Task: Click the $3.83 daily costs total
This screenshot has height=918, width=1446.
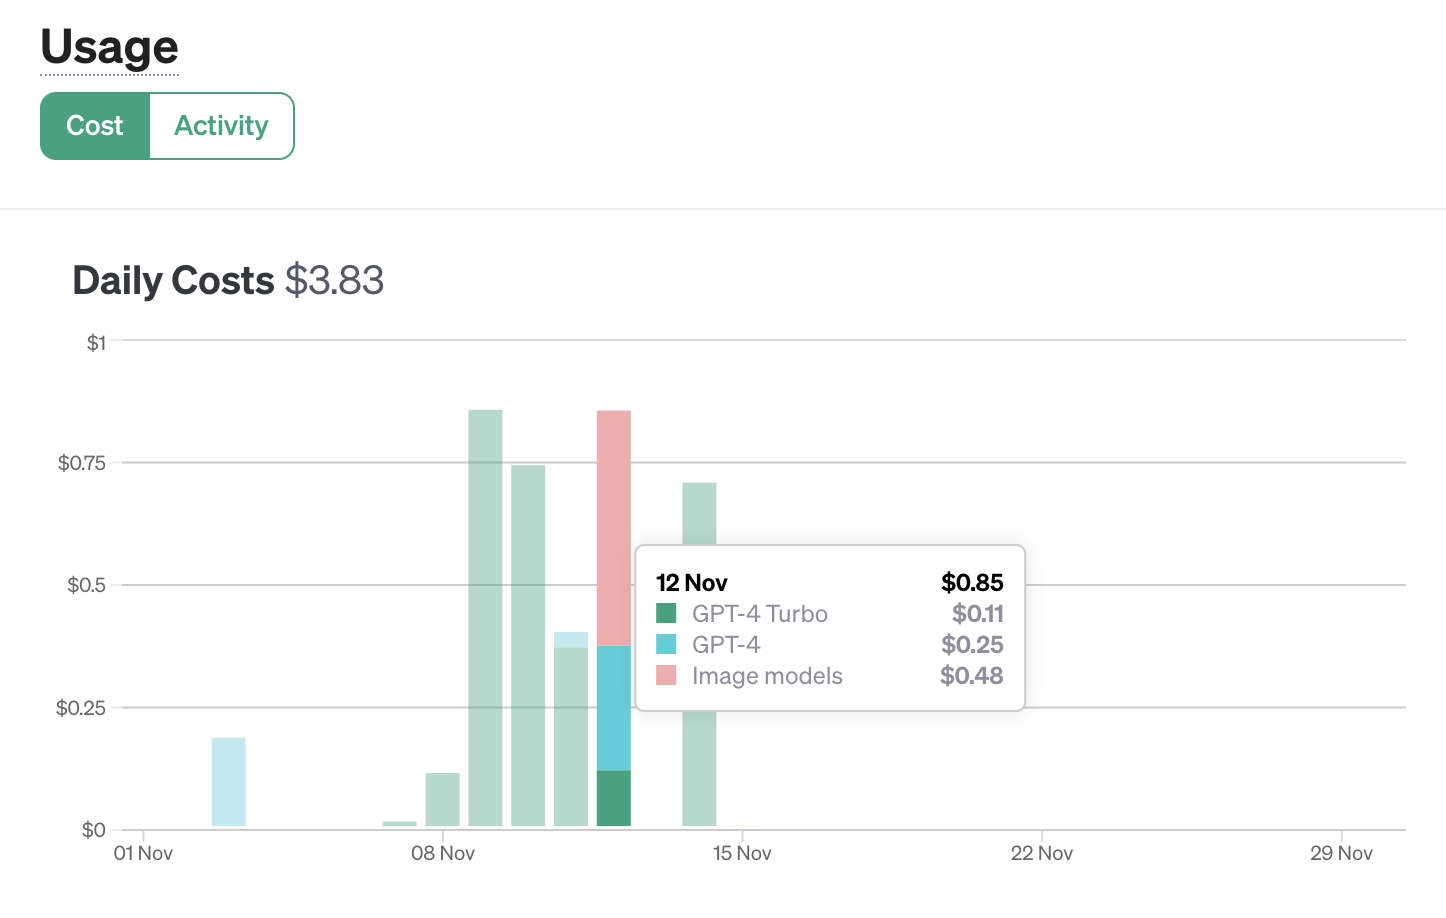Action: (x=334, y=280)
